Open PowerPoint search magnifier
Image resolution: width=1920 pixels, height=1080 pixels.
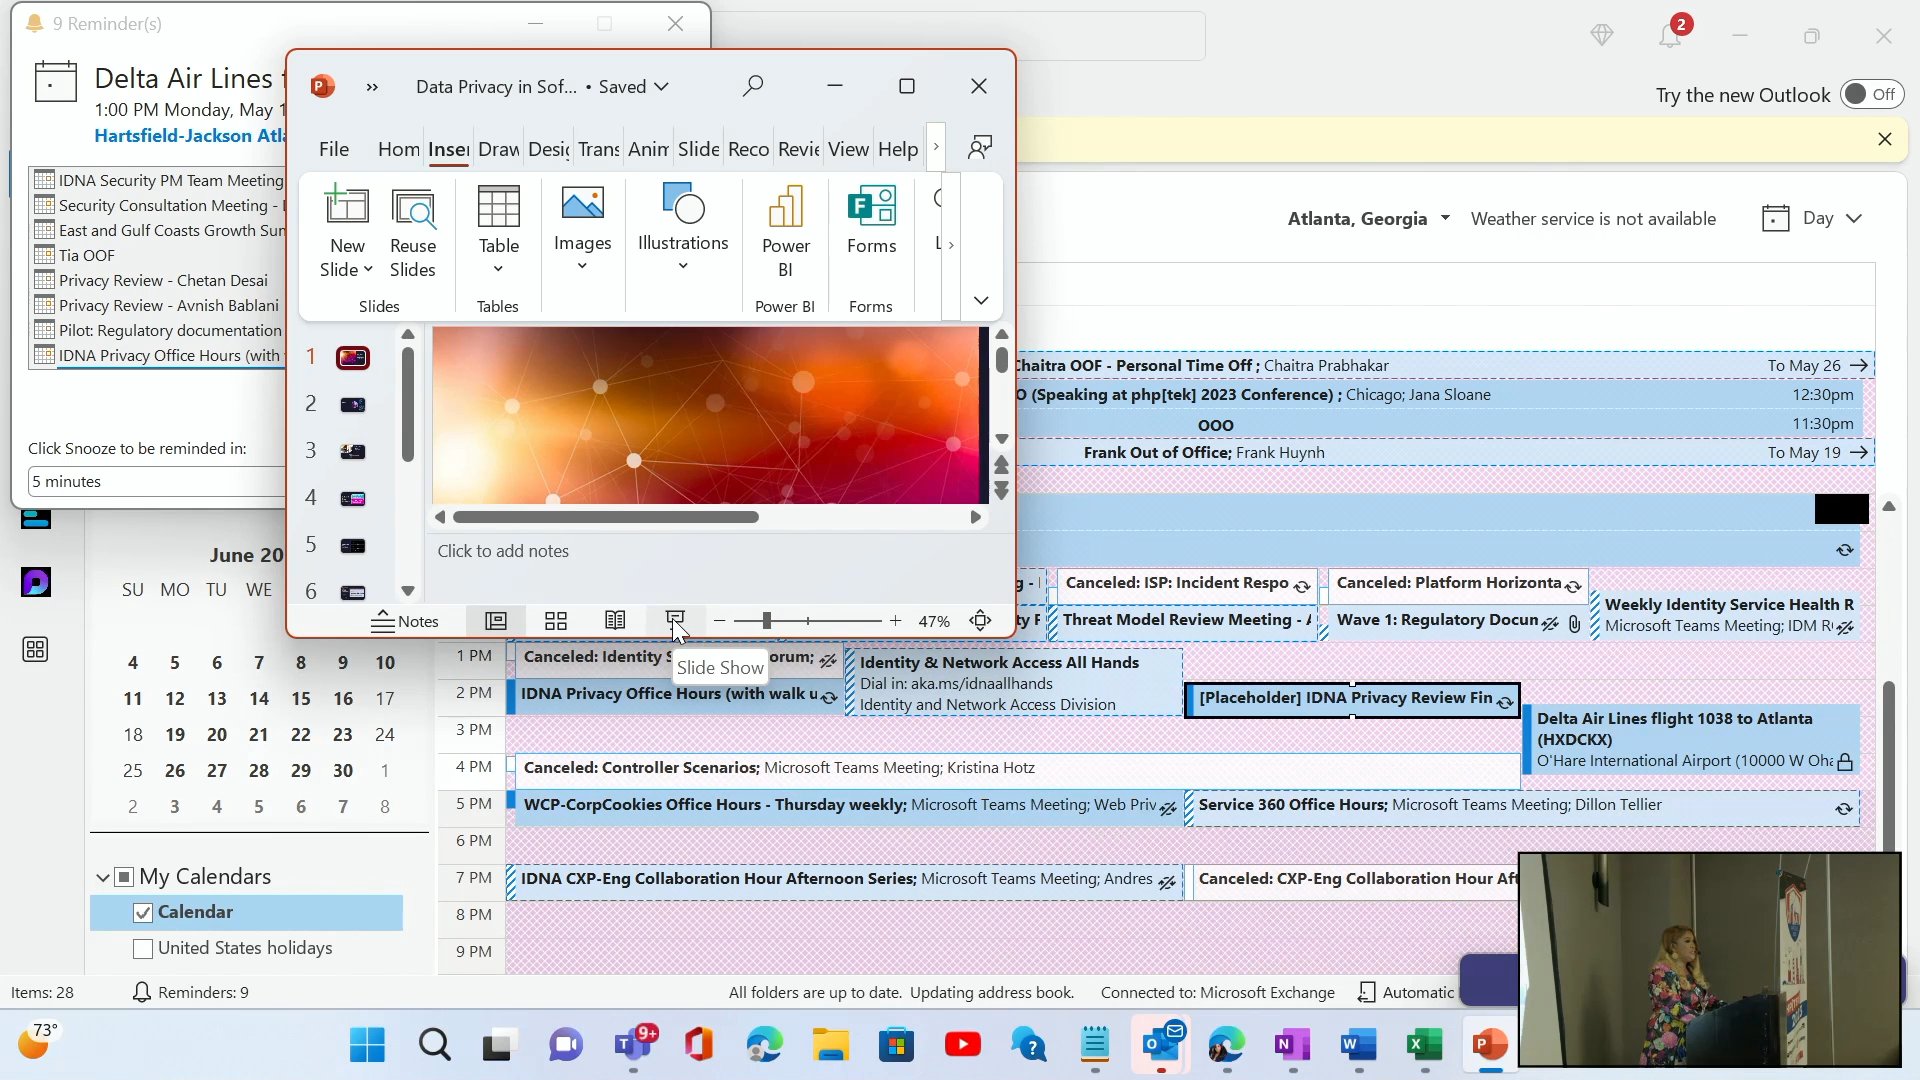pyautogui.click(x=753, y=86)
